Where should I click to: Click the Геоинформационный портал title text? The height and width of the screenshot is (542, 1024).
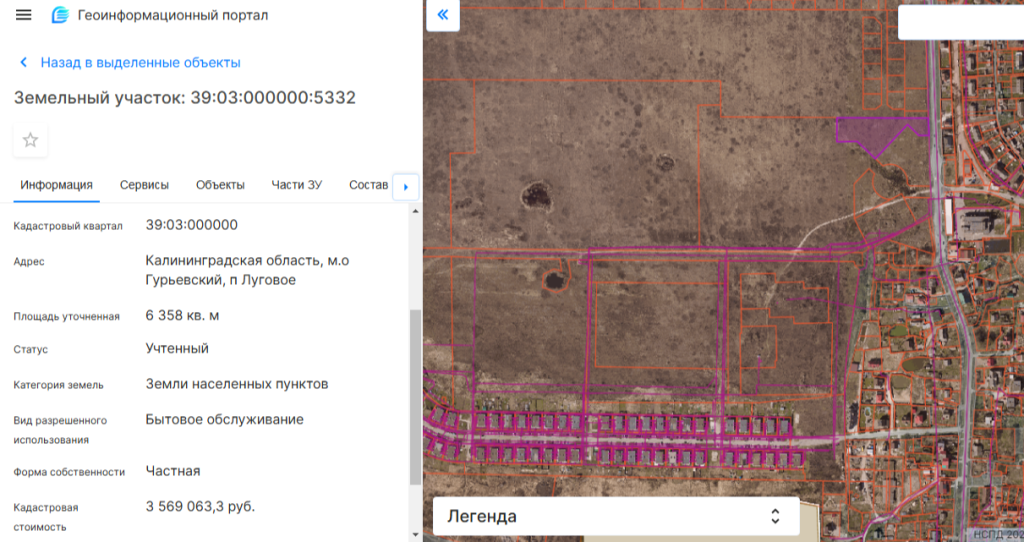coord(172,15)
